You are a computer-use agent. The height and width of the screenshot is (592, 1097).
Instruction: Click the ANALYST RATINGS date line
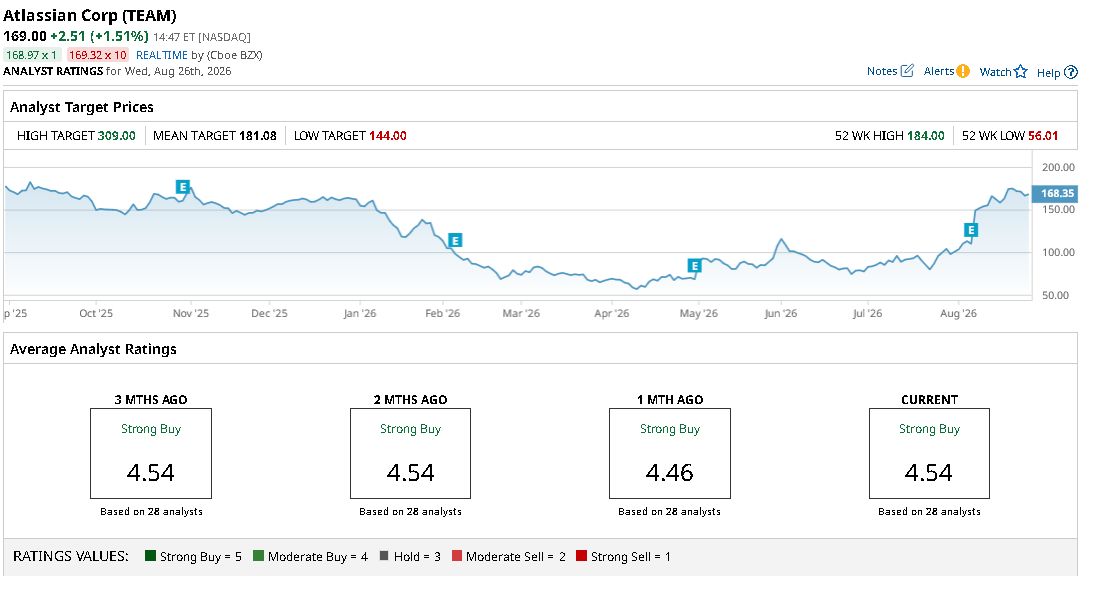pos(117,71)
